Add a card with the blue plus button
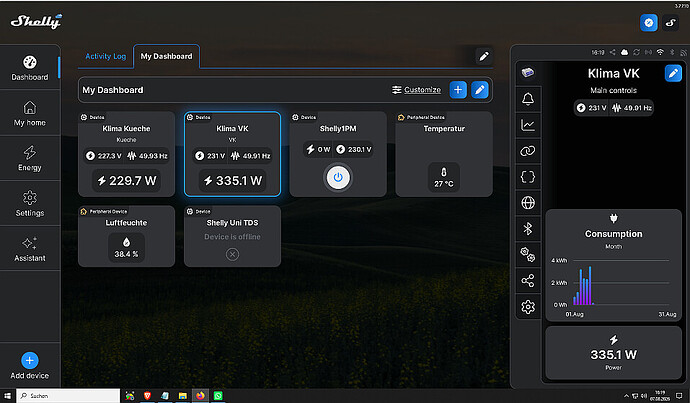Viewport: 690px width, 403px height. click(458, 90)
